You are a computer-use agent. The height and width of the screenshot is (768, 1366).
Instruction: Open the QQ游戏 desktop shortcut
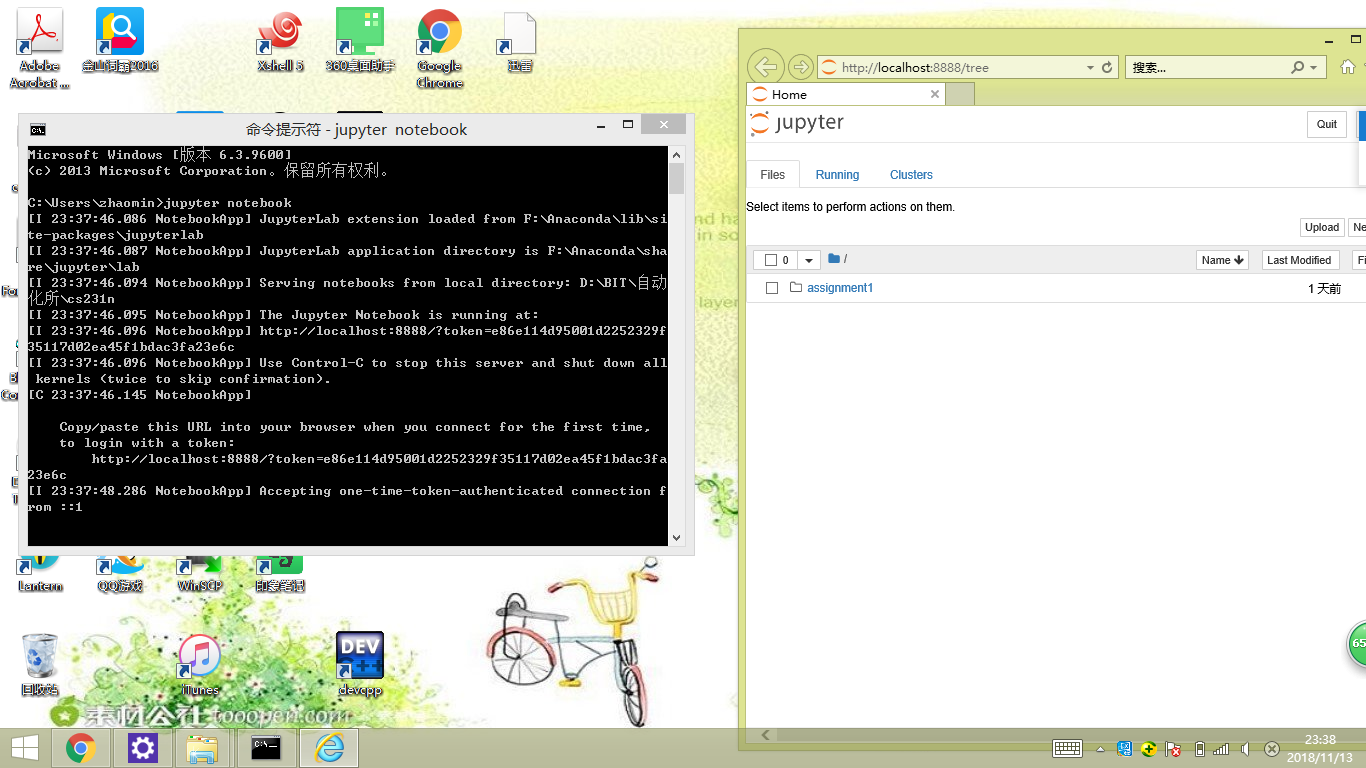120,573
